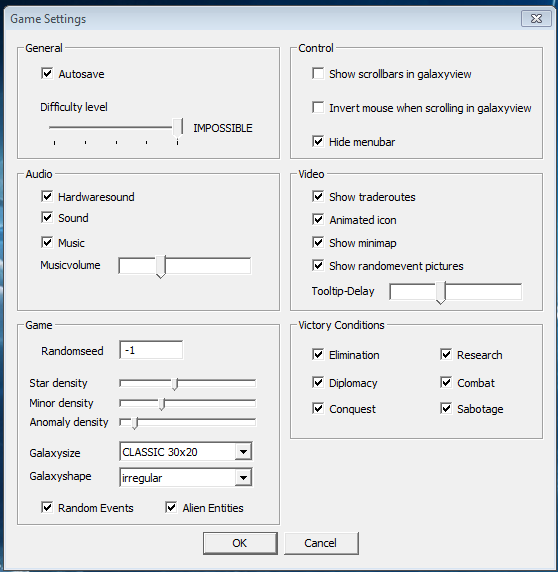
Task: Toggle Show minimap option
Action: click(x=318, y=242)
